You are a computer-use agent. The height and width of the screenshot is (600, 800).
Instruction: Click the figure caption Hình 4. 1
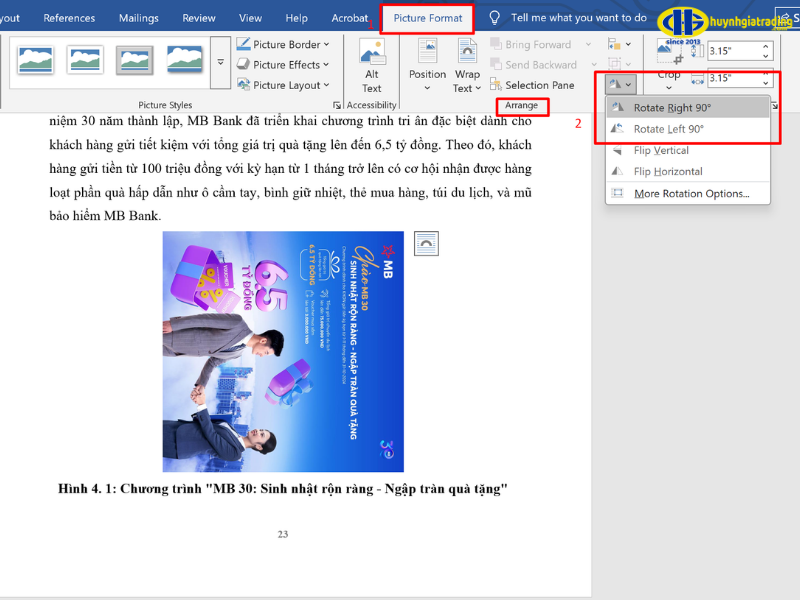click(x=283, y=489)
